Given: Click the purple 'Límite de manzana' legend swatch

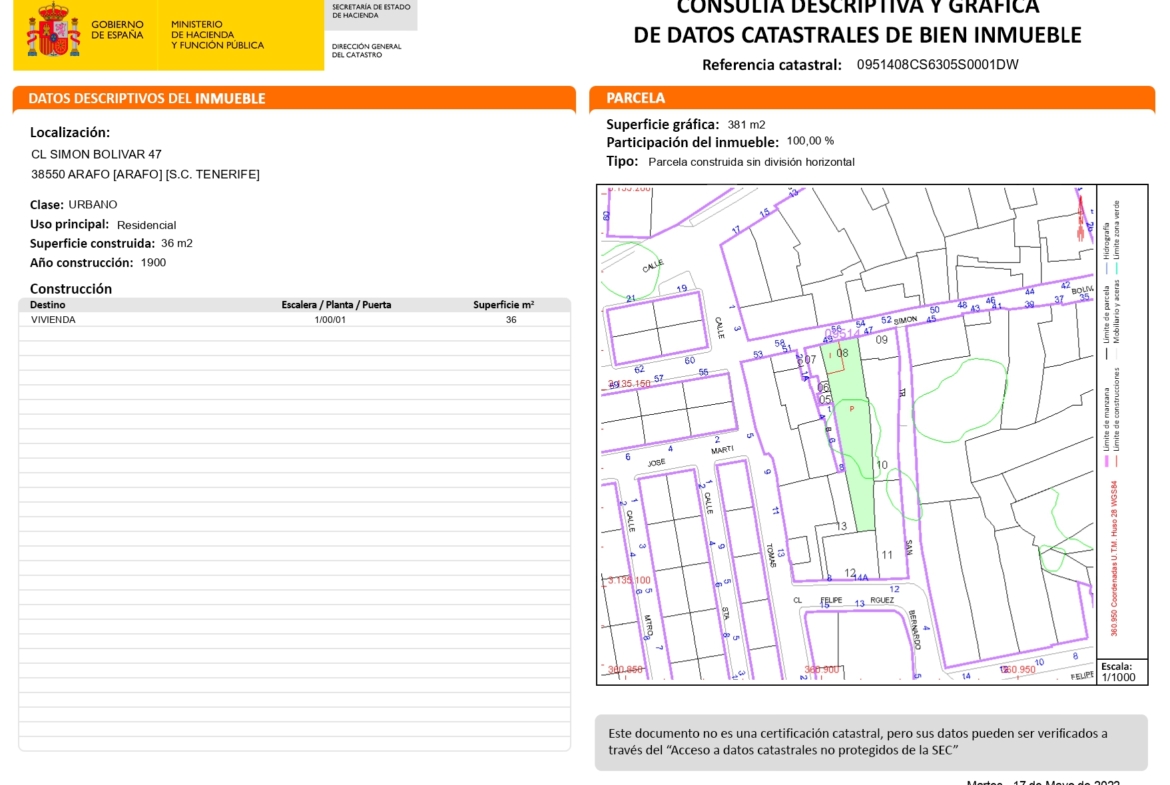Looking at the screenshot, I should (x=1108, y=459).
